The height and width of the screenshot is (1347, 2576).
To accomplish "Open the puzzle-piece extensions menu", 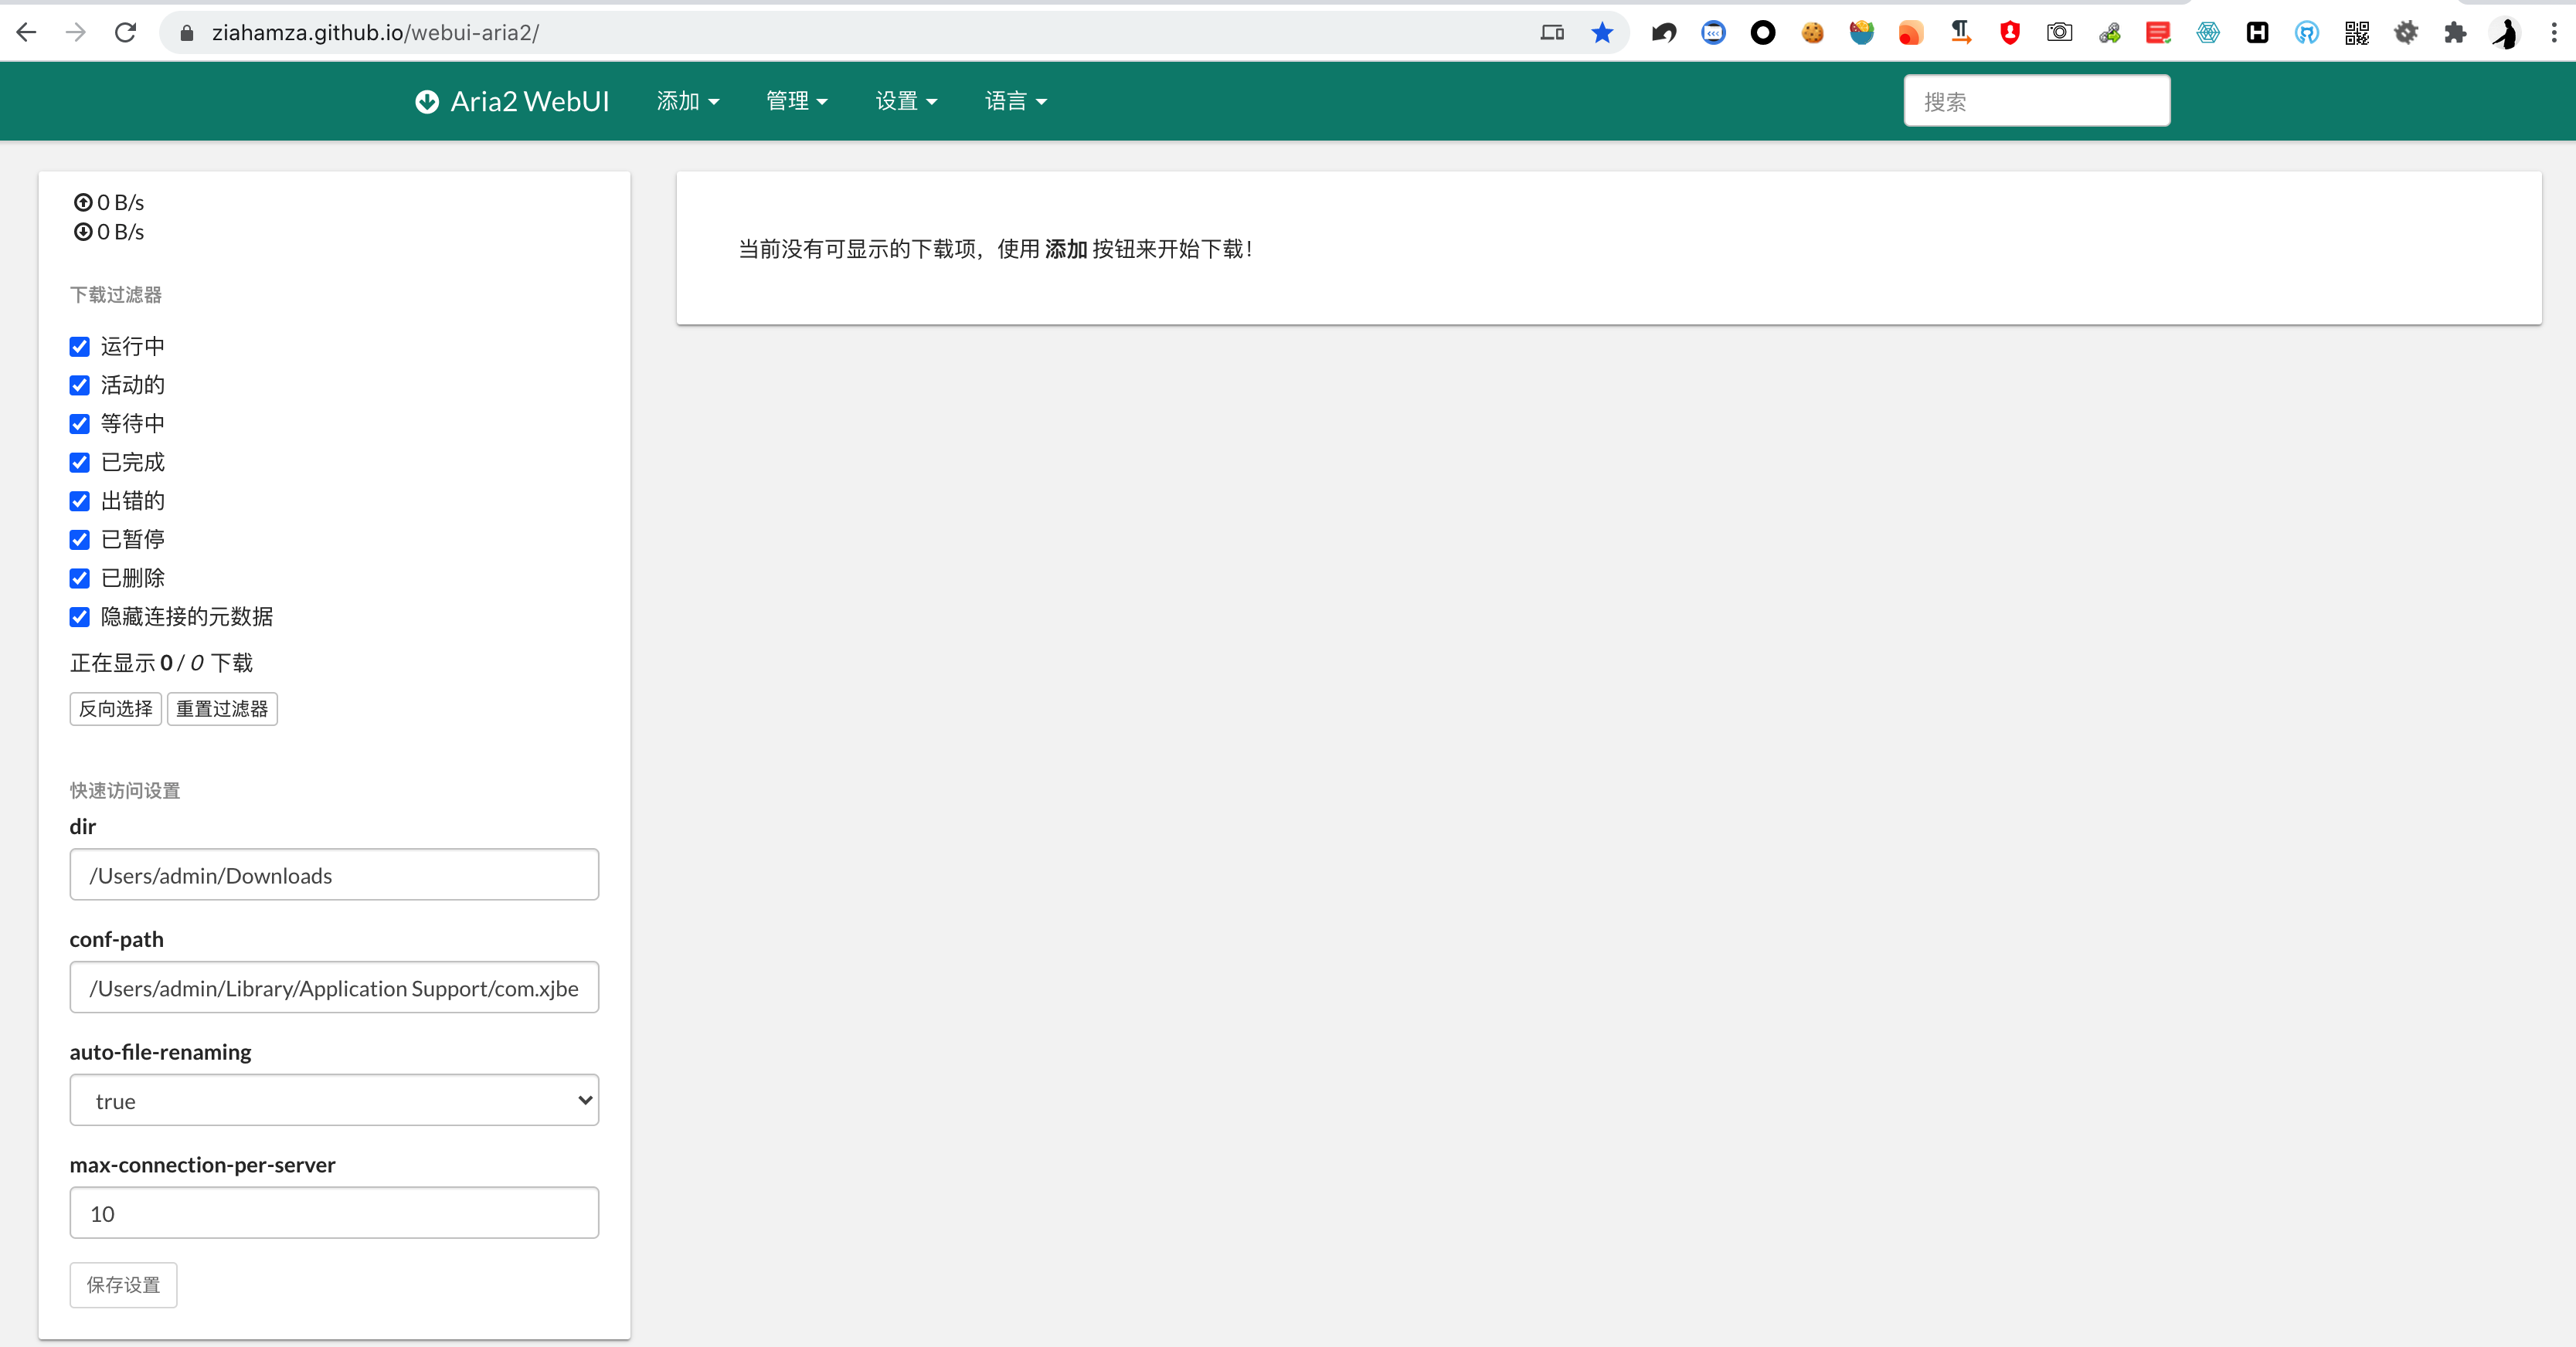I will (2455, 33).
